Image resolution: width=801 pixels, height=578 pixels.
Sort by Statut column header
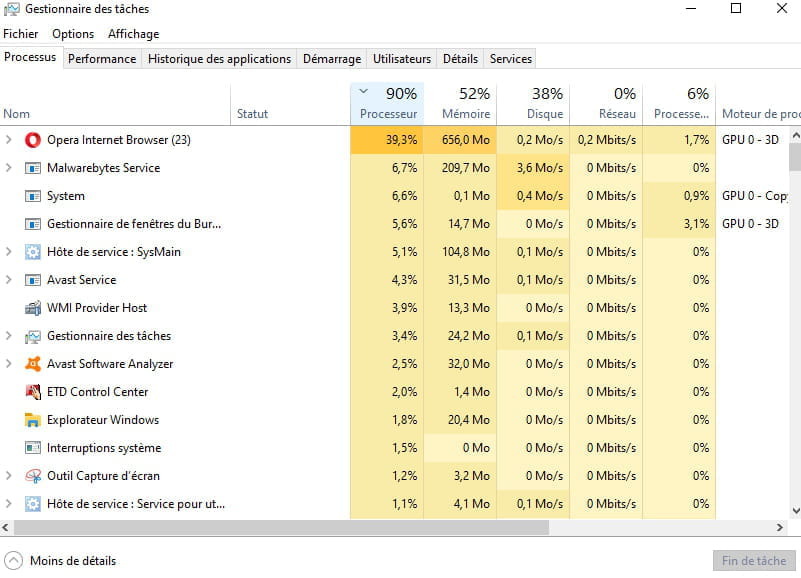(290, 104)
